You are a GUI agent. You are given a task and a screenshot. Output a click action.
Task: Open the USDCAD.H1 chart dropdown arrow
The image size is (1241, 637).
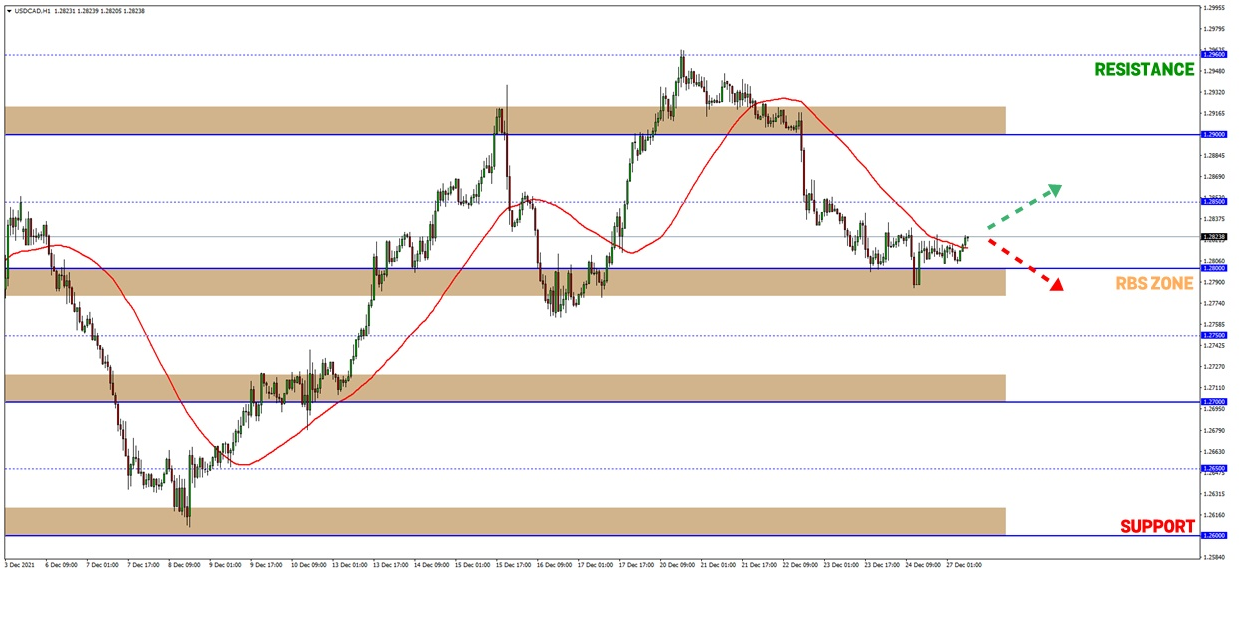tap(9, 10)
